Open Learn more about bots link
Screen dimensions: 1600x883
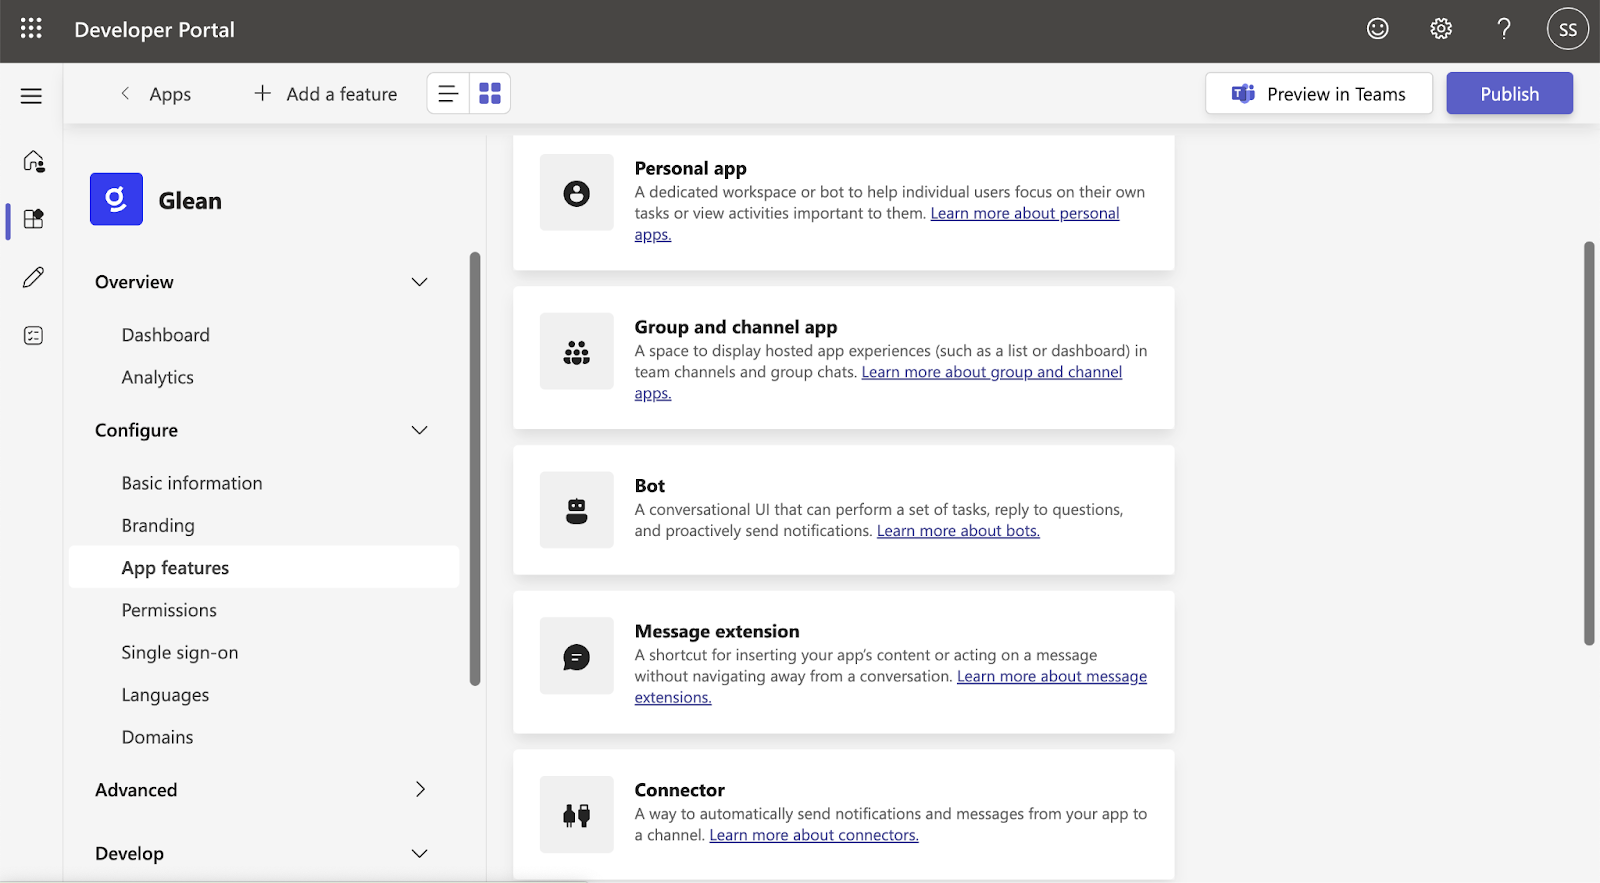tap(957, 531)
